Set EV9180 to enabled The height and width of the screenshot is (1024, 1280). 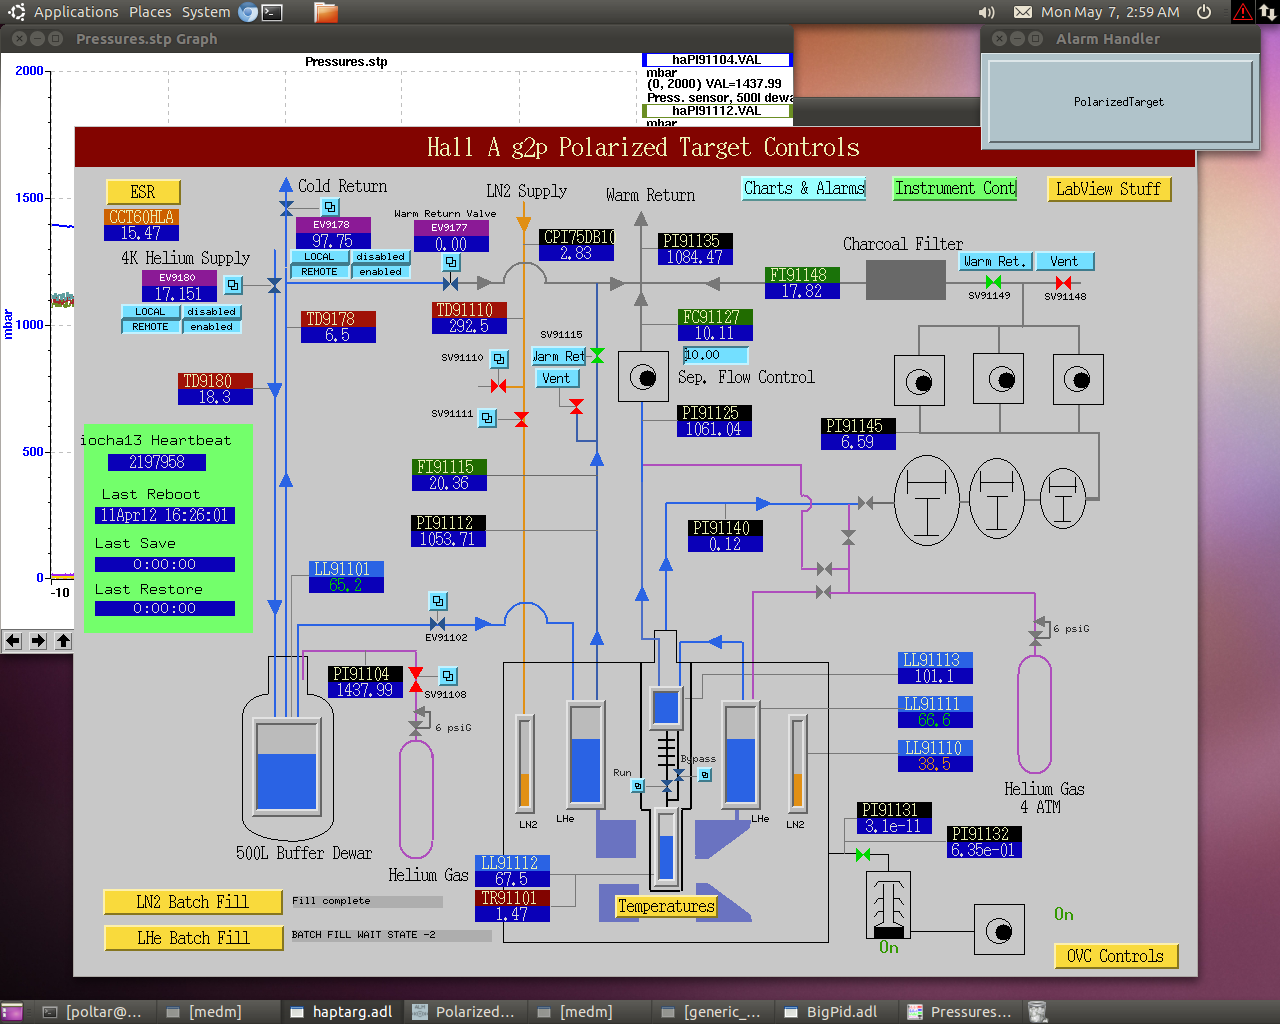[211, 327]
